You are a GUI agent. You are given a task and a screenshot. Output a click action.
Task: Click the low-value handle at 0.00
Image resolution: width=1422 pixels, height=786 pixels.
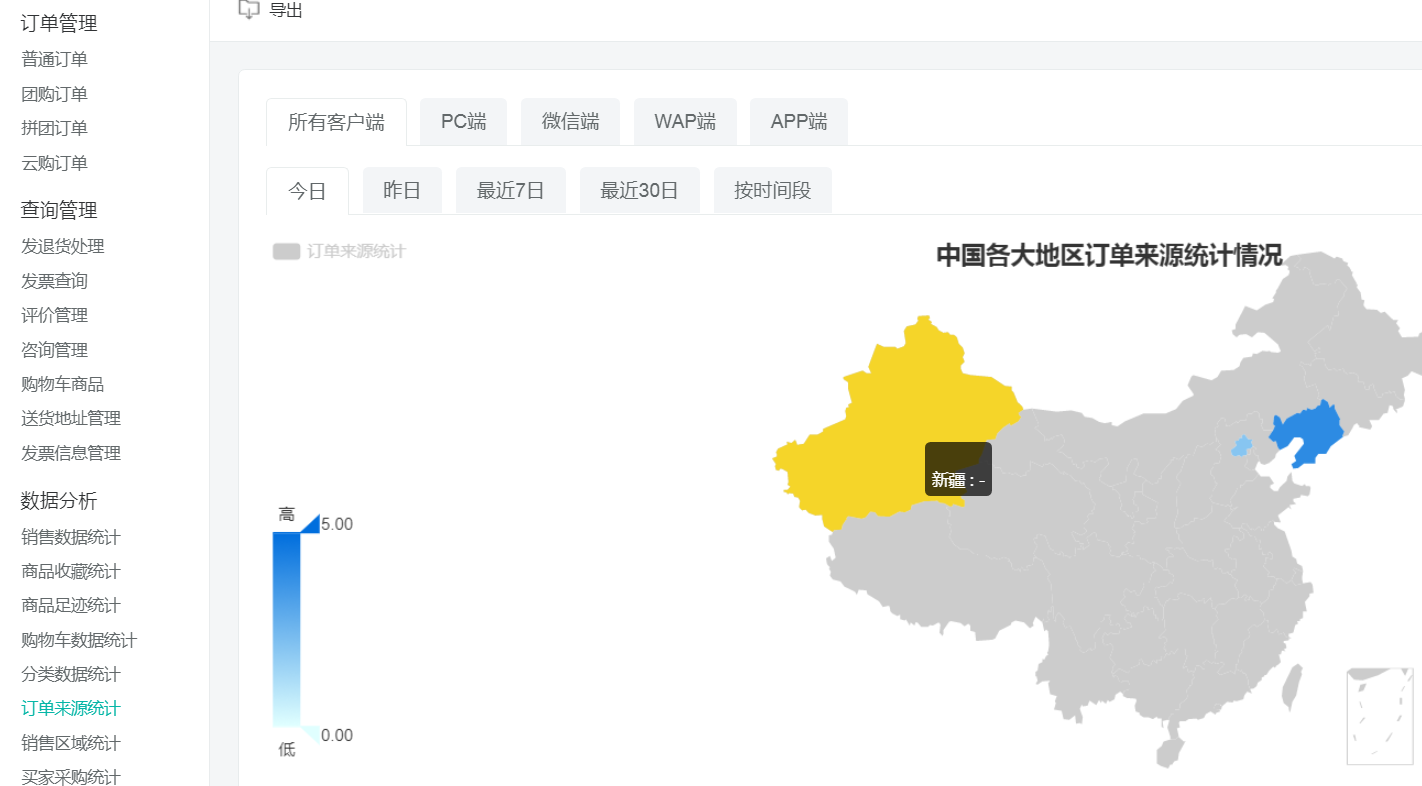coord(309,734)
